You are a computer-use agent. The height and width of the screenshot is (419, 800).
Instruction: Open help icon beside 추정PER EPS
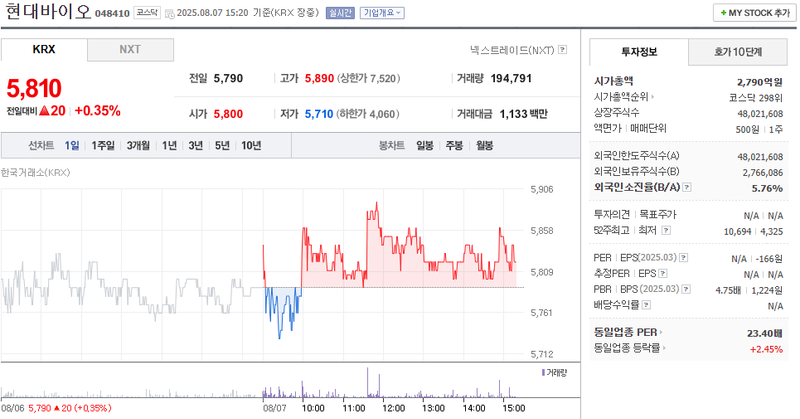click(x=663, y=274)
